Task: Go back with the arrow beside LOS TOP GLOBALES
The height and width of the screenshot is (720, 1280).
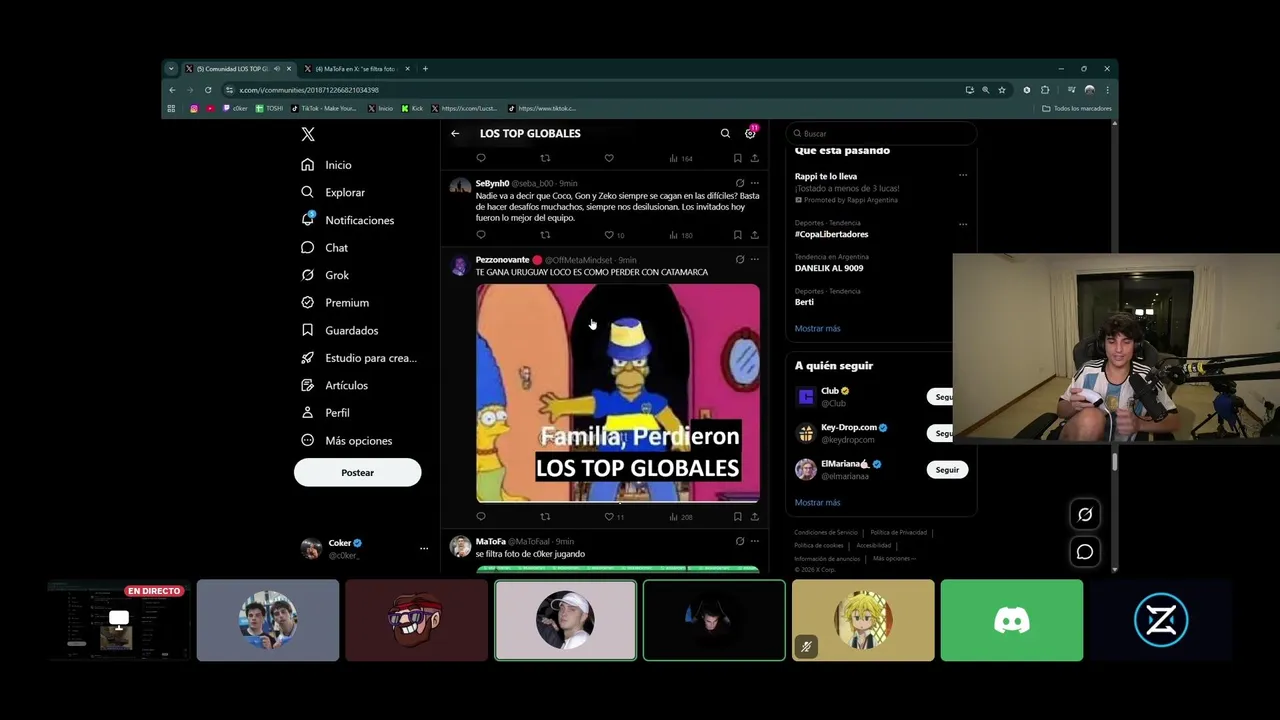Action: [455, 133]
